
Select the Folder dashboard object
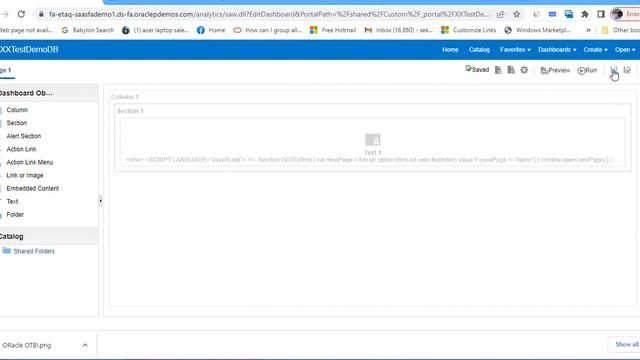point(15,214)
